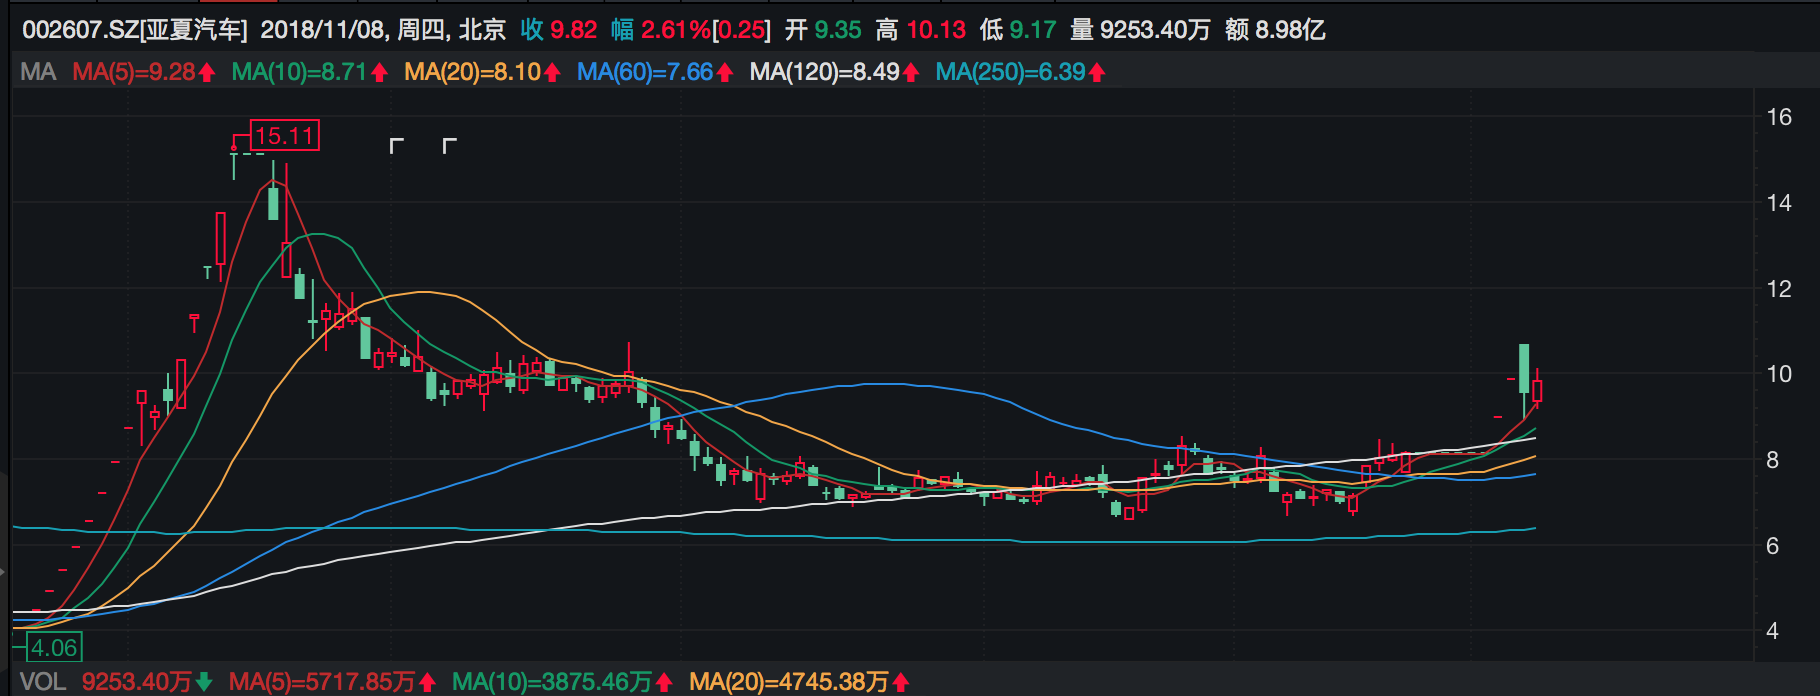
Task: Click the up arrow beside MA(20)=8.10
Action: click(552, 72)
